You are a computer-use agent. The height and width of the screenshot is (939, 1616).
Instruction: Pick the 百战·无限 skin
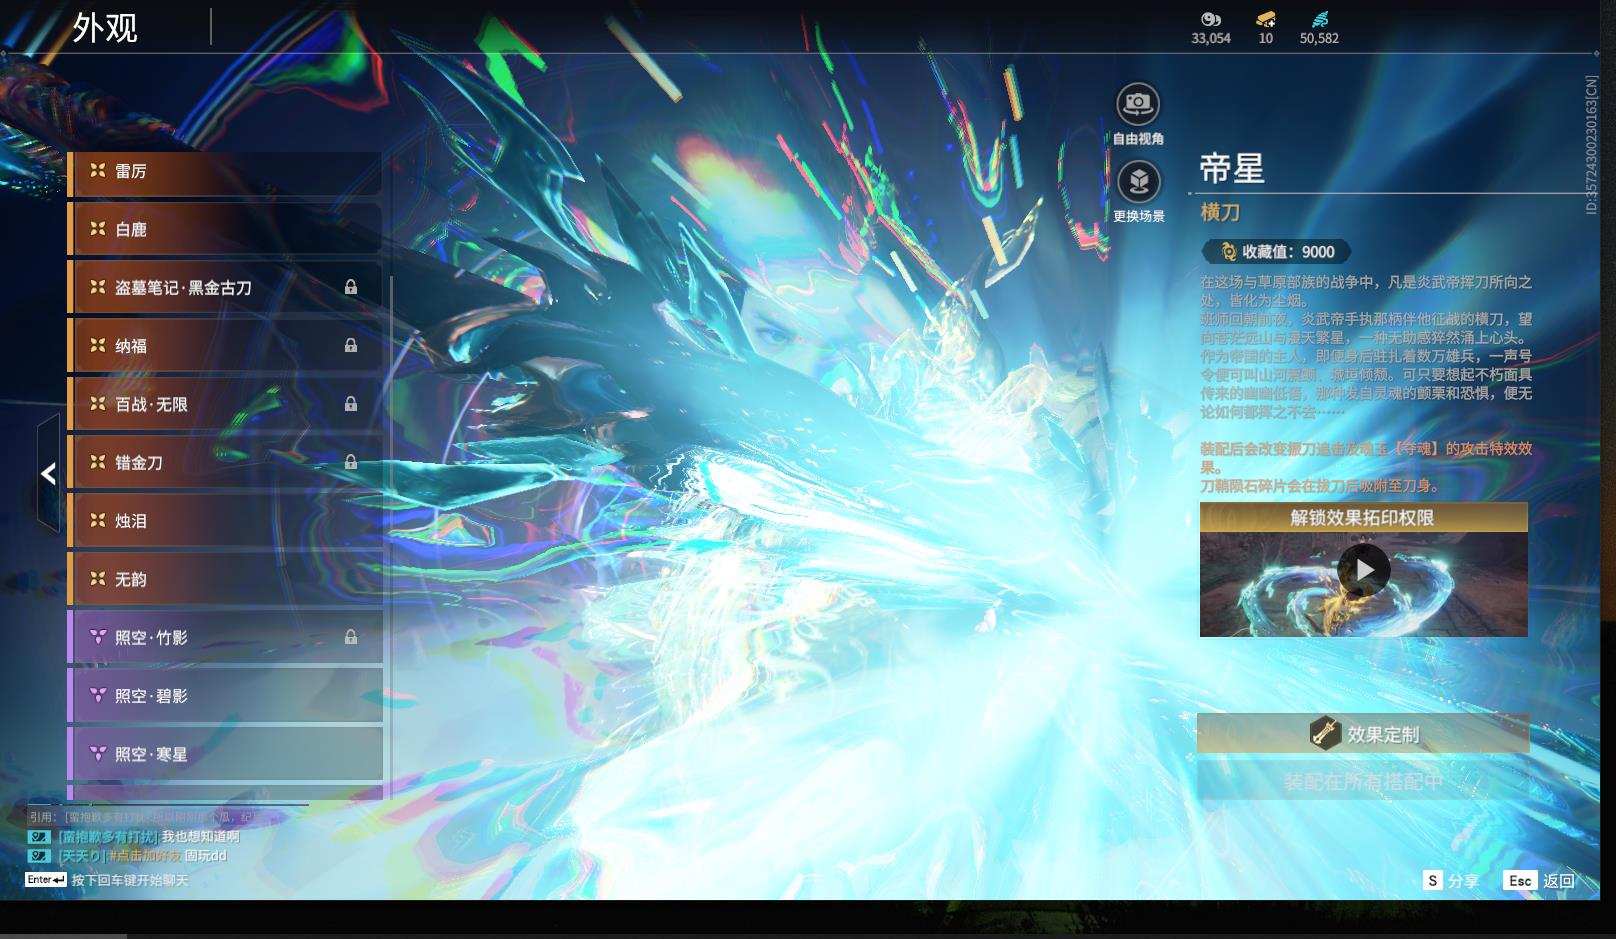coord(226,404)
